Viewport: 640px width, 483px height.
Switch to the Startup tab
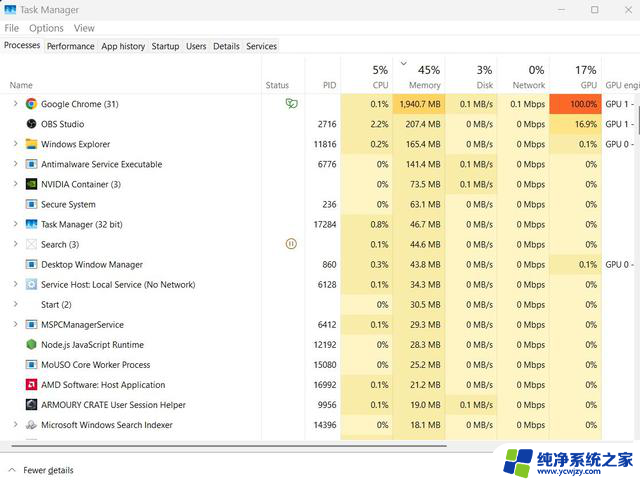pos(165,46)
